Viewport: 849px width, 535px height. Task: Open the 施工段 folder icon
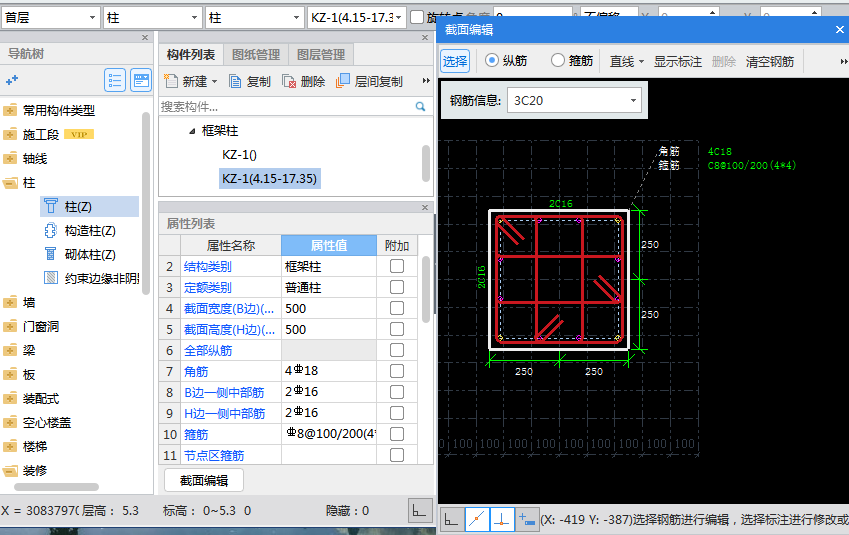pos(10,134)
